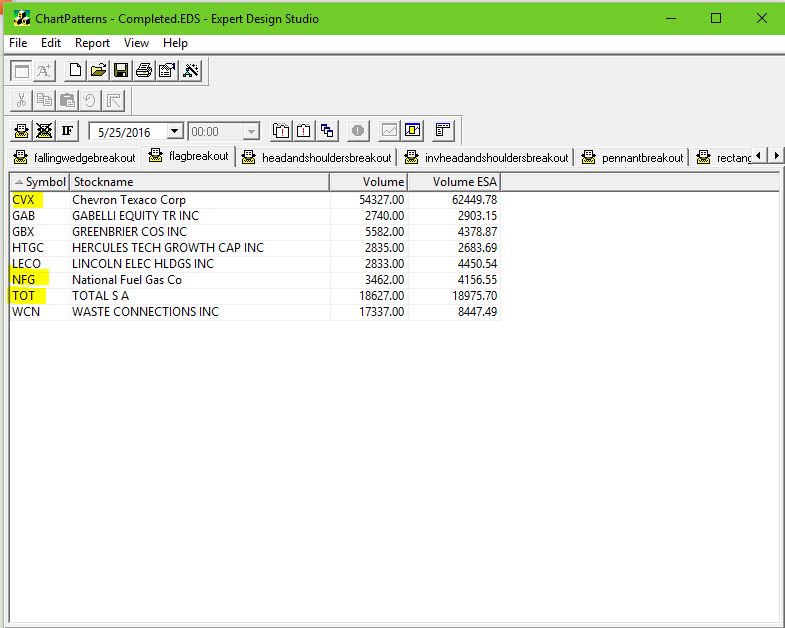785x628 pixels.
Task: Click the IF rule icon
Action: [67, 131]
